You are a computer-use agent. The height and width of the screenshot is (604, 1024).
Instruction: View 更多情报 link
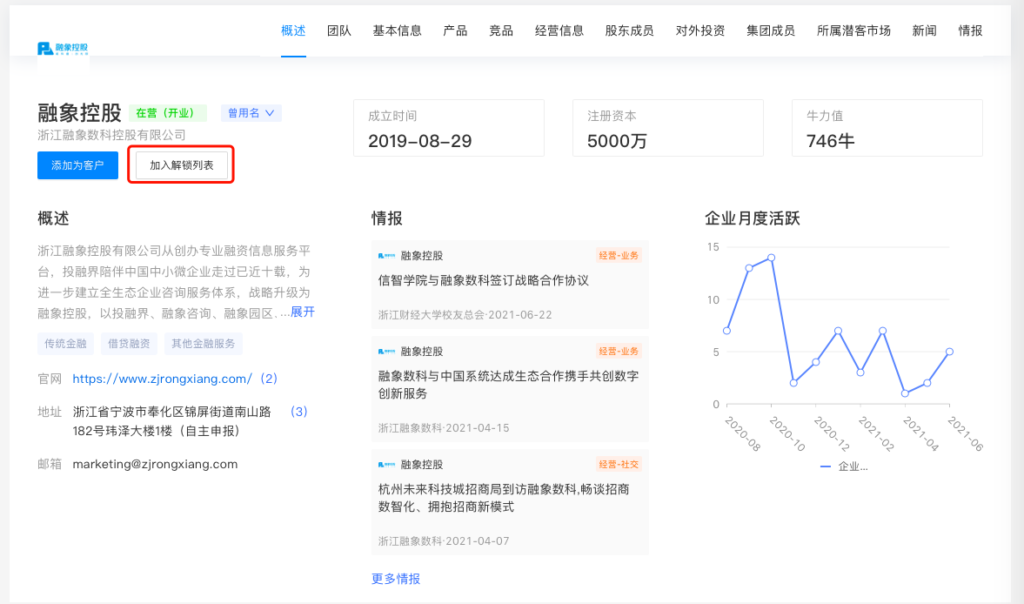pos(396,579)
